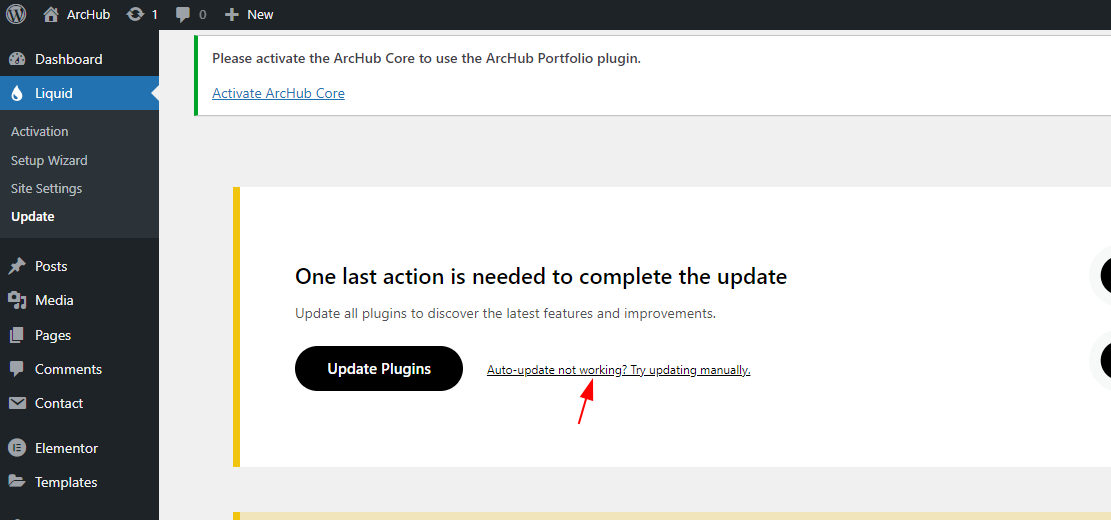
Task: Follow the Activate ArcHub Core link
Action: (x=278, y=94)
